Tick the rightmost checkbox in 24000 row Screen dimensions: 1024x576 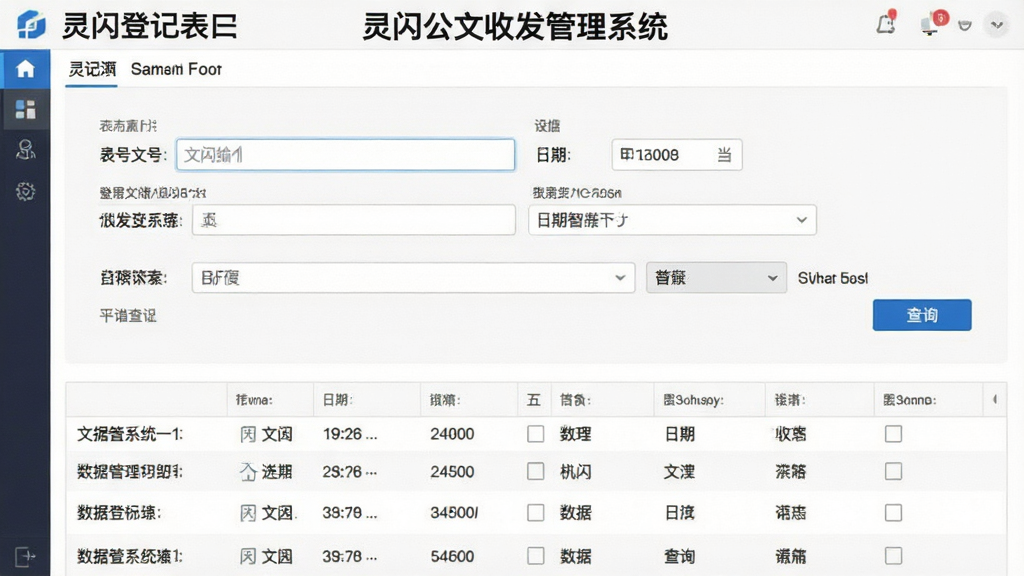click(x=893, y=434)
